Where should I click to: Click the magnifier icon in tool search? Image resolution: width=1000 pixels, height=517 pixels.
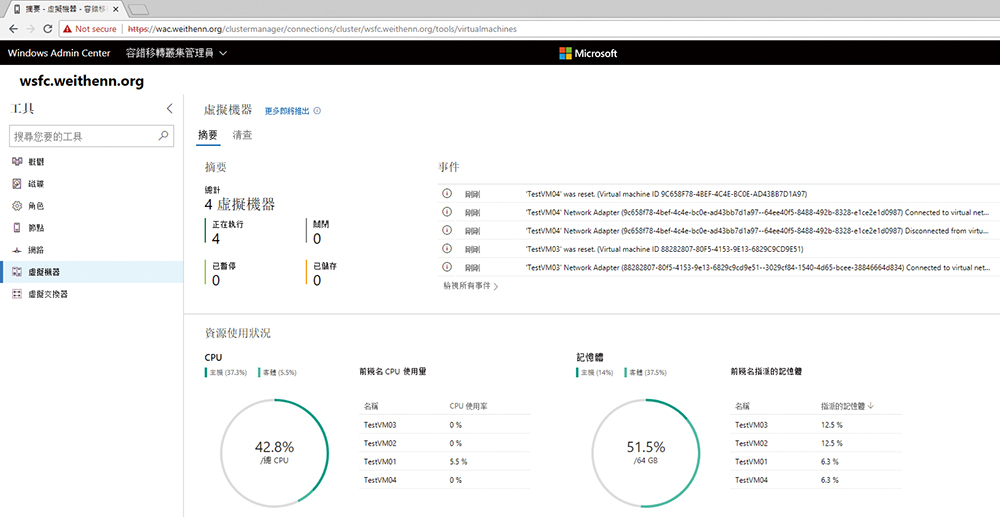tap(163, 136)
